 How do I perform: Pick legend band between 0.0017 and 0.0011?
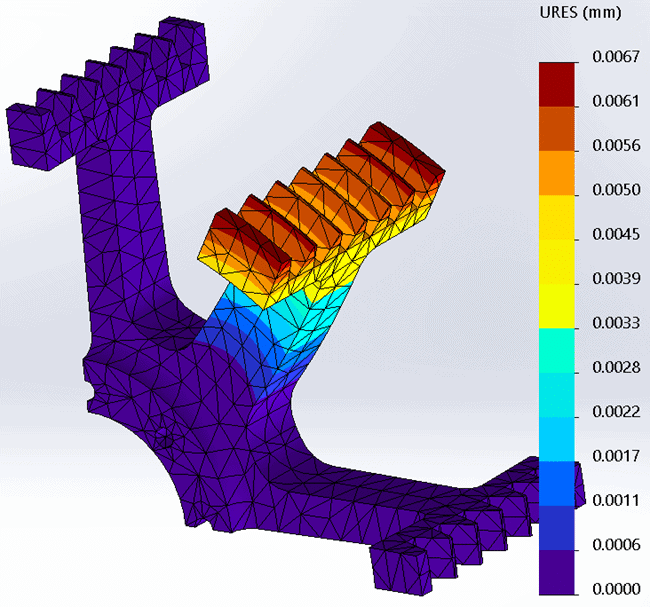click(x=557, y=483)
